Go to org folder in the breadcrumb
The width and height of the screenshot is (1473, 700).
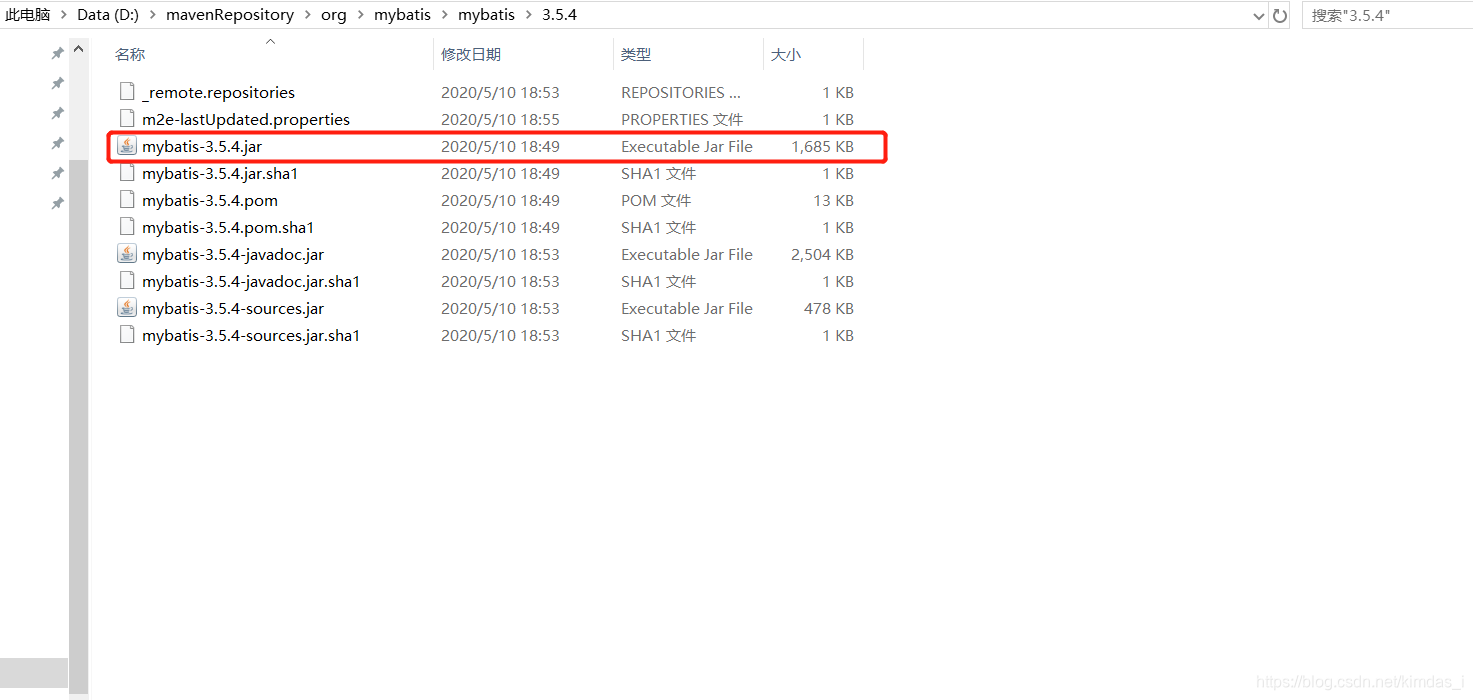pyautogui.click(x=334, y=15)
